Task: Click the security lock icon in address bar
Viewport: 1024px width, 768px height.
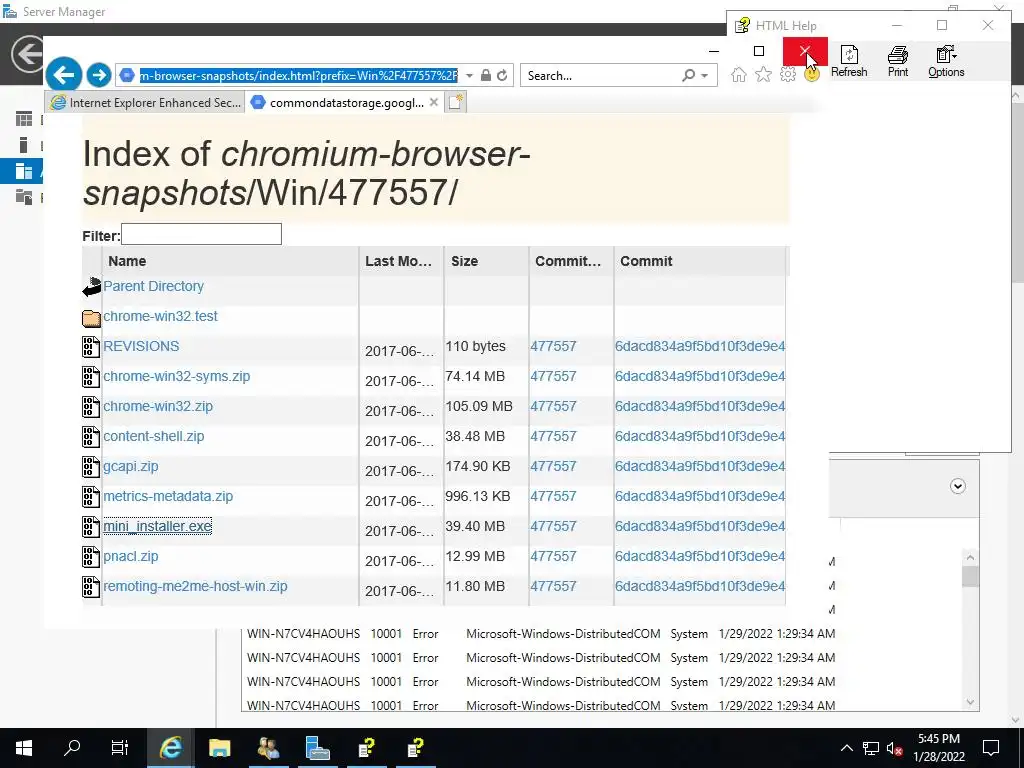Action: pyautogui.click(x=485, y=76)
